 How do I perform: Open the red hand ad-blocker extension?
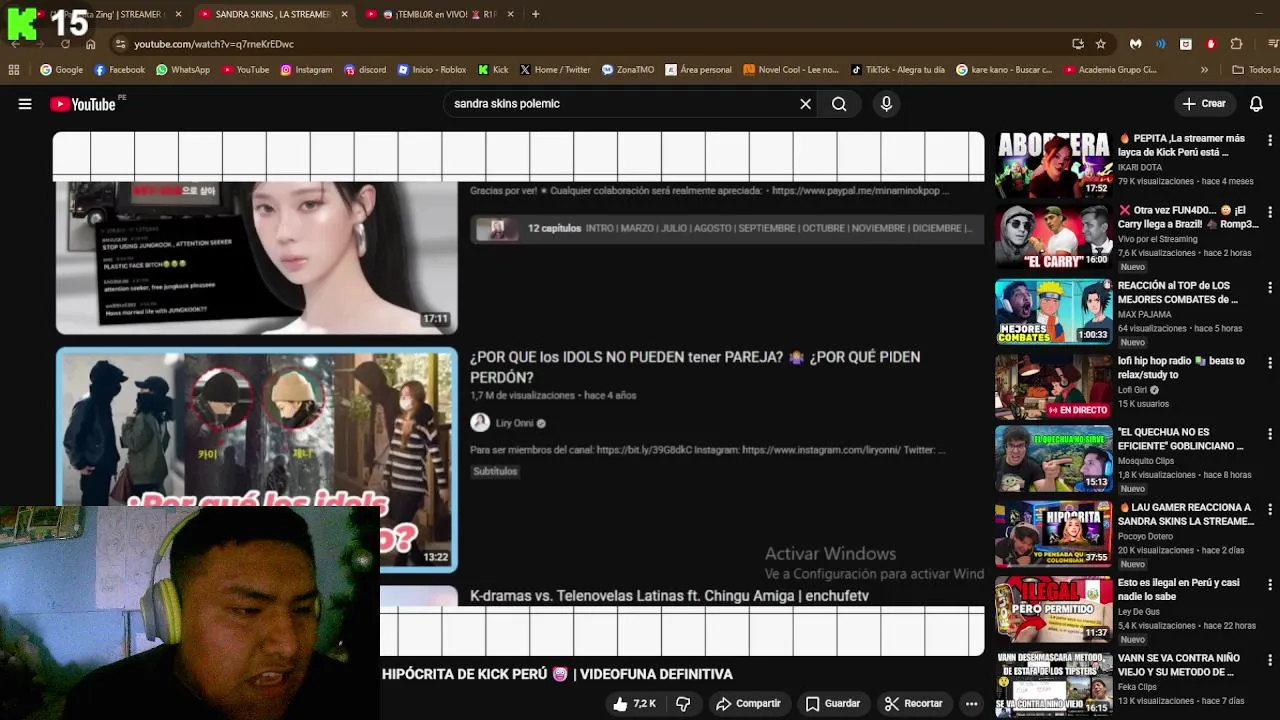pyautogui.click(x=1211, y=44)
